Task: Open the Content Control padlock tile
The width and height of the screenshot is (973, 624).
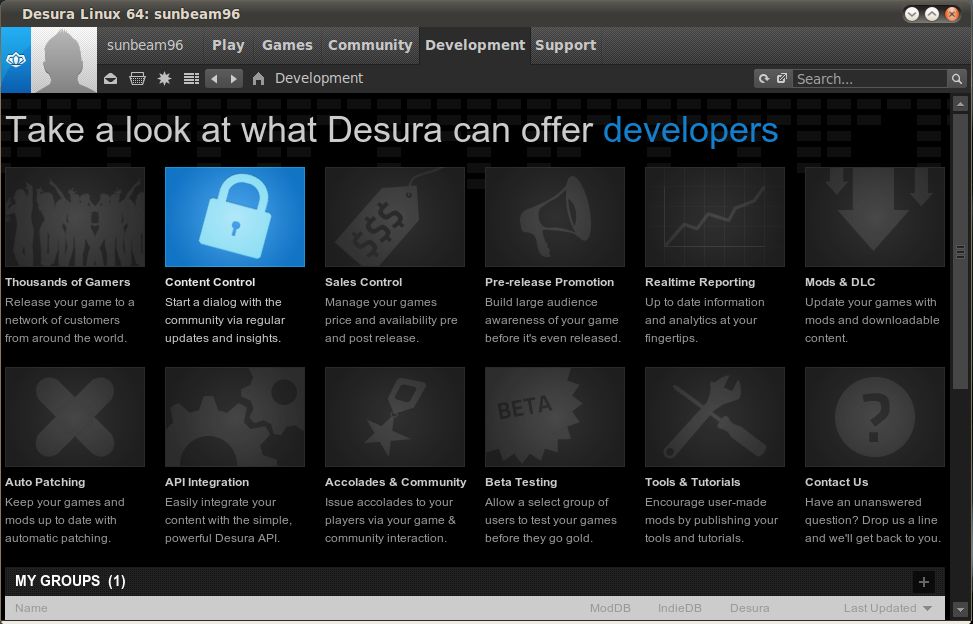Action: pos(235,217)
